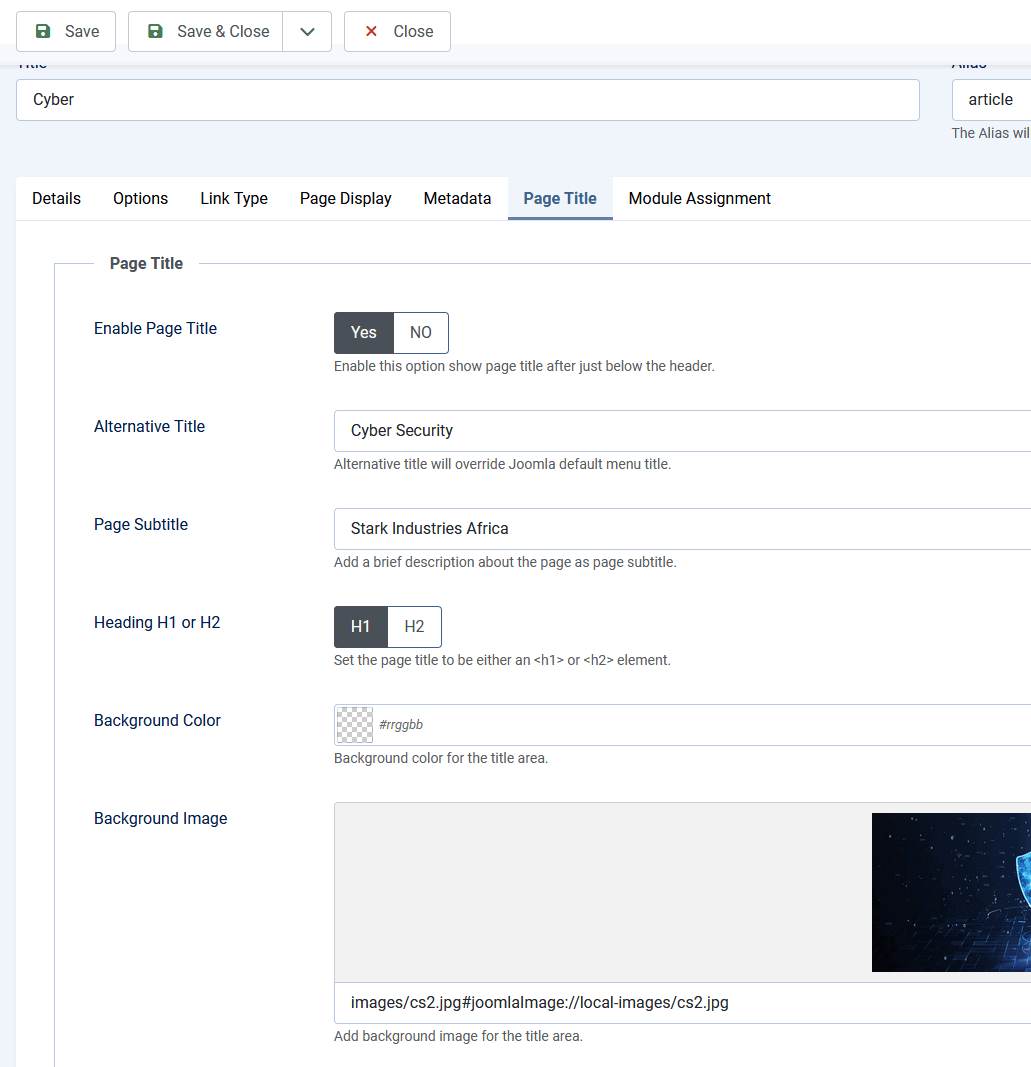1031x1067 pixels.
Task: Open the Options tab
Action: (x=140, y=198)
